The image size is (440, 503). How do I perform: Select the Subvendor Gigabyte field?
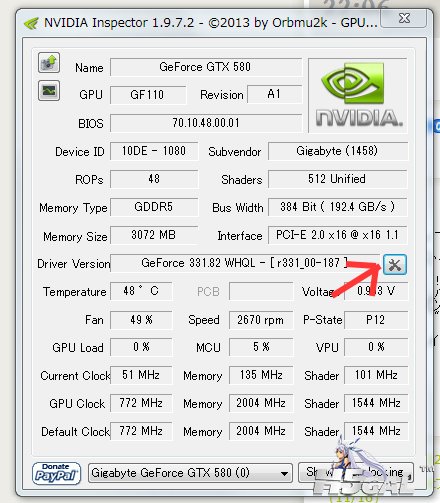(338, 151)
